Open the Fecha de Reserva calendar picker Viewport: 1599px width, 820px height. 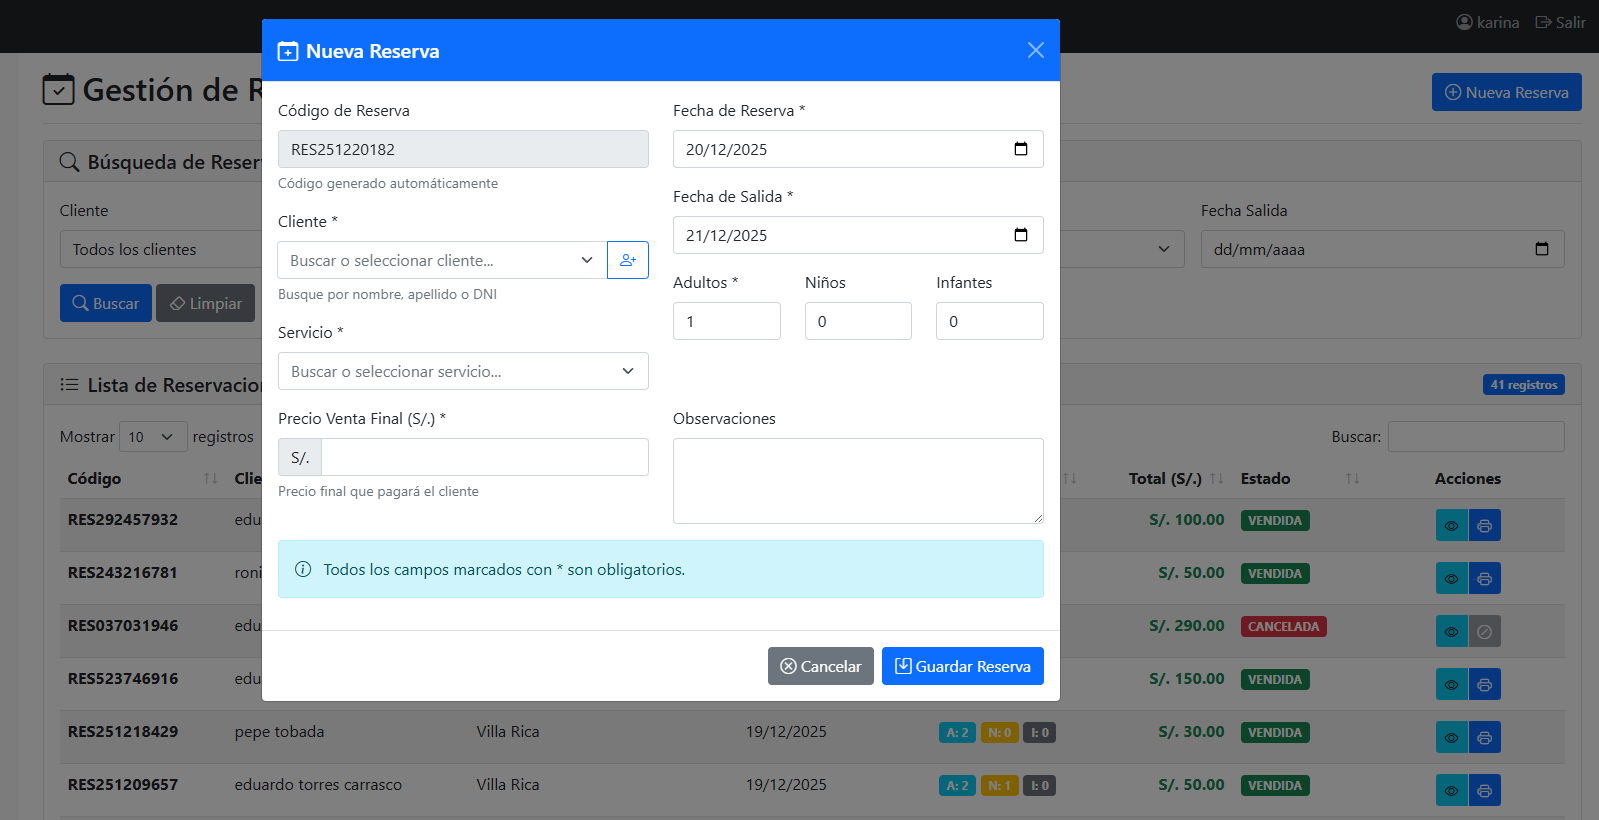(1020, 149)
